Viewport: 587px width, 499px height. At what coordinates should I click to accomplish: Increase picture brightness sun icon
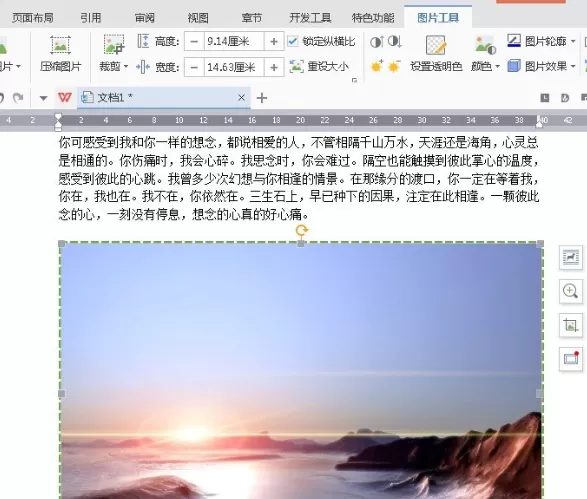(x=377, y=67)
